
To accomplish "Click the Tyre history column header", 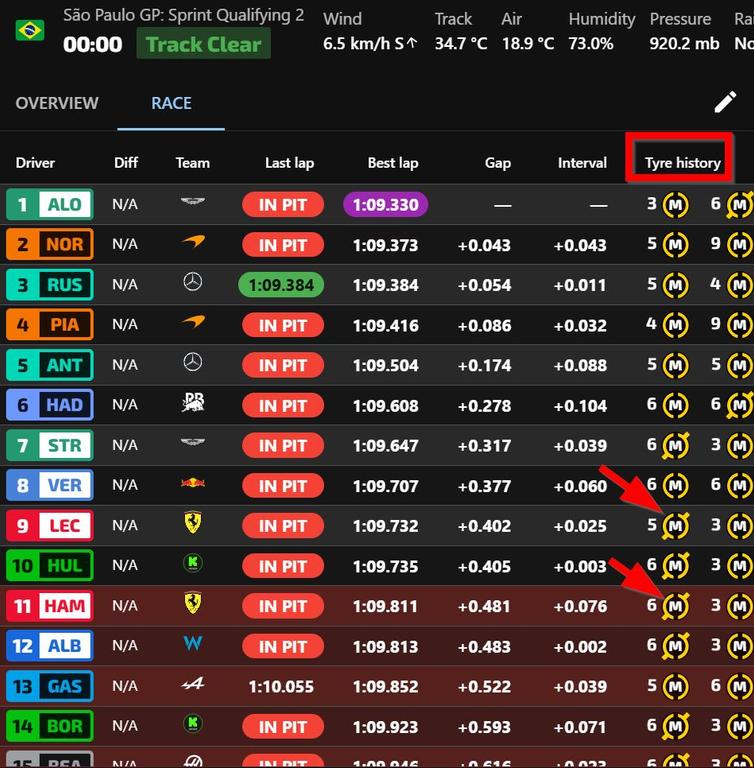I will 682,163.
